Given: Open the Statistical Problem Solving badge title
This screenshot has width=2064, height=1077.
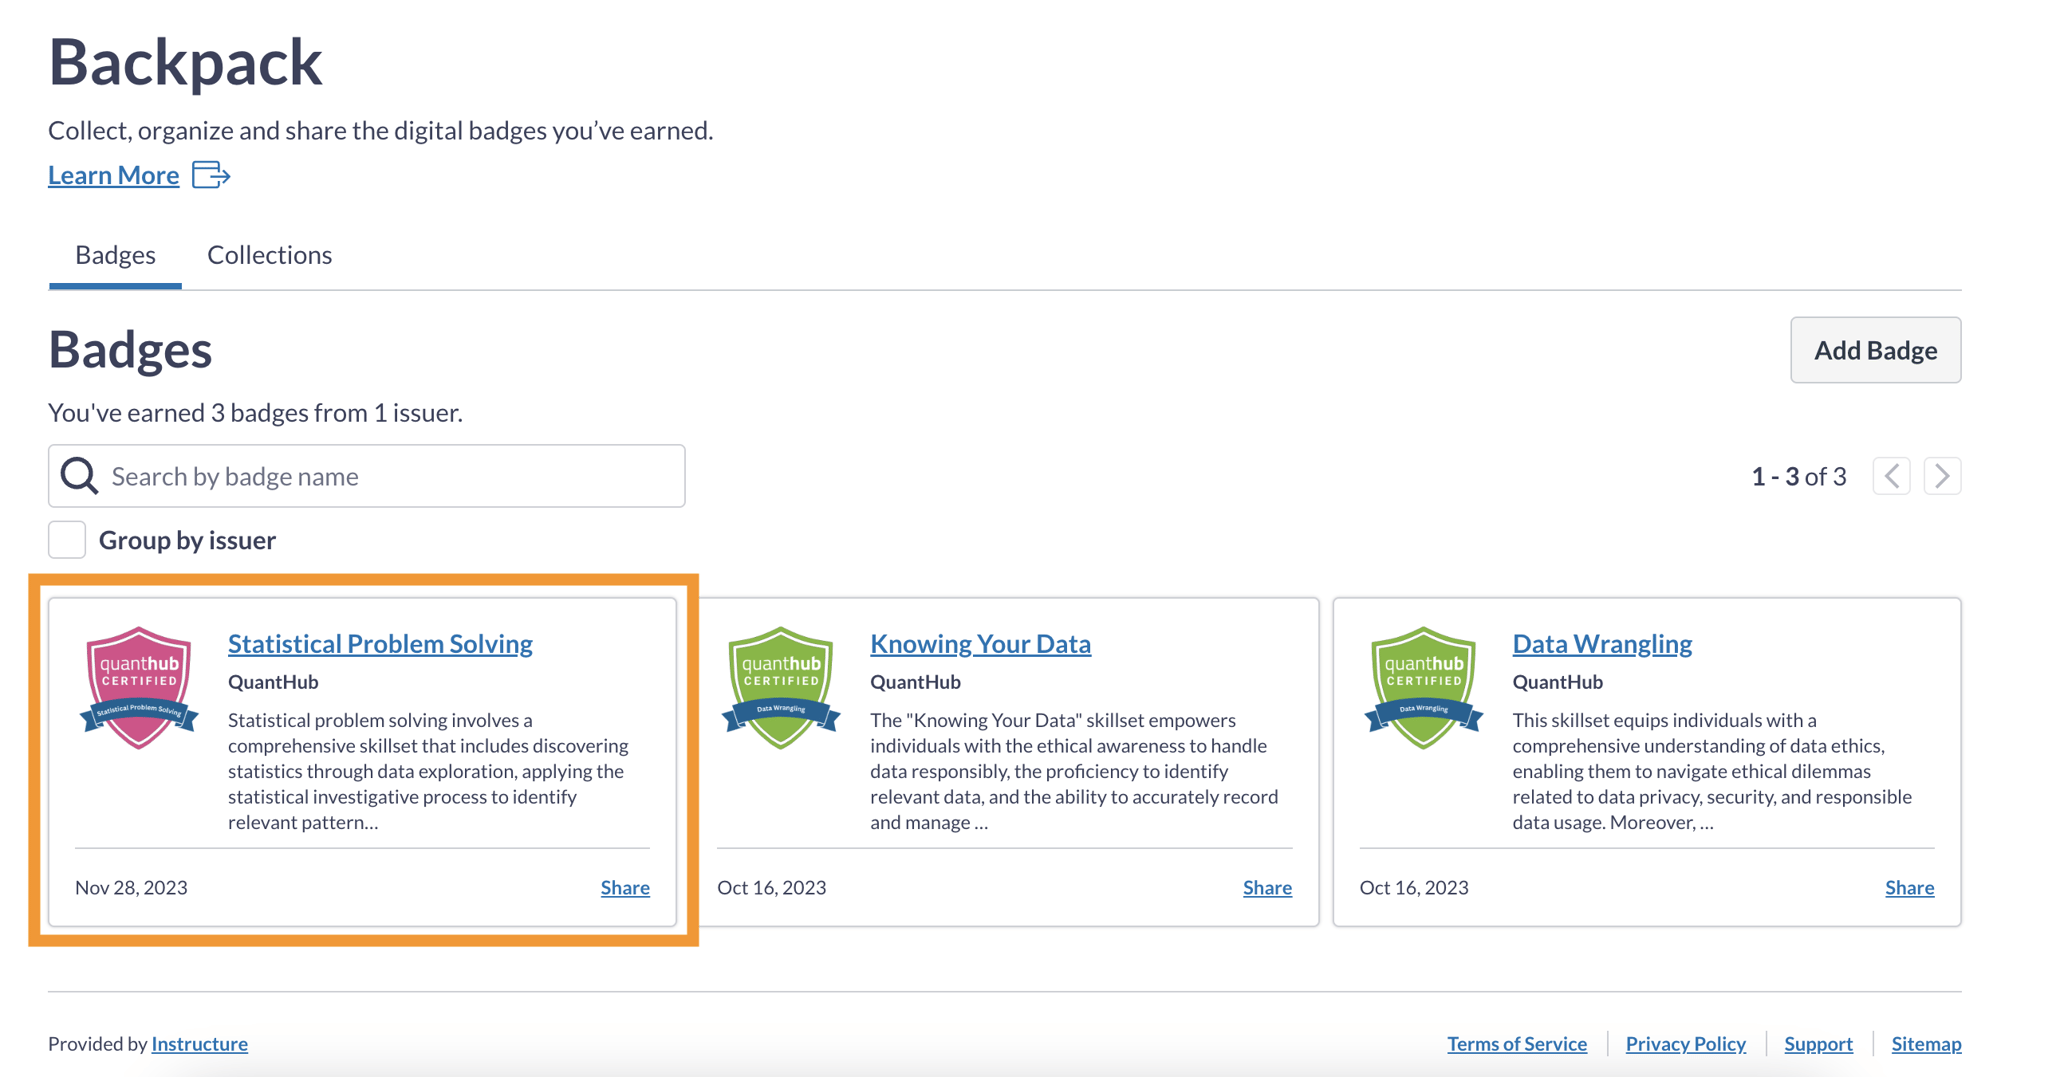Looking at the screenshot, I should tap(380, 643).
